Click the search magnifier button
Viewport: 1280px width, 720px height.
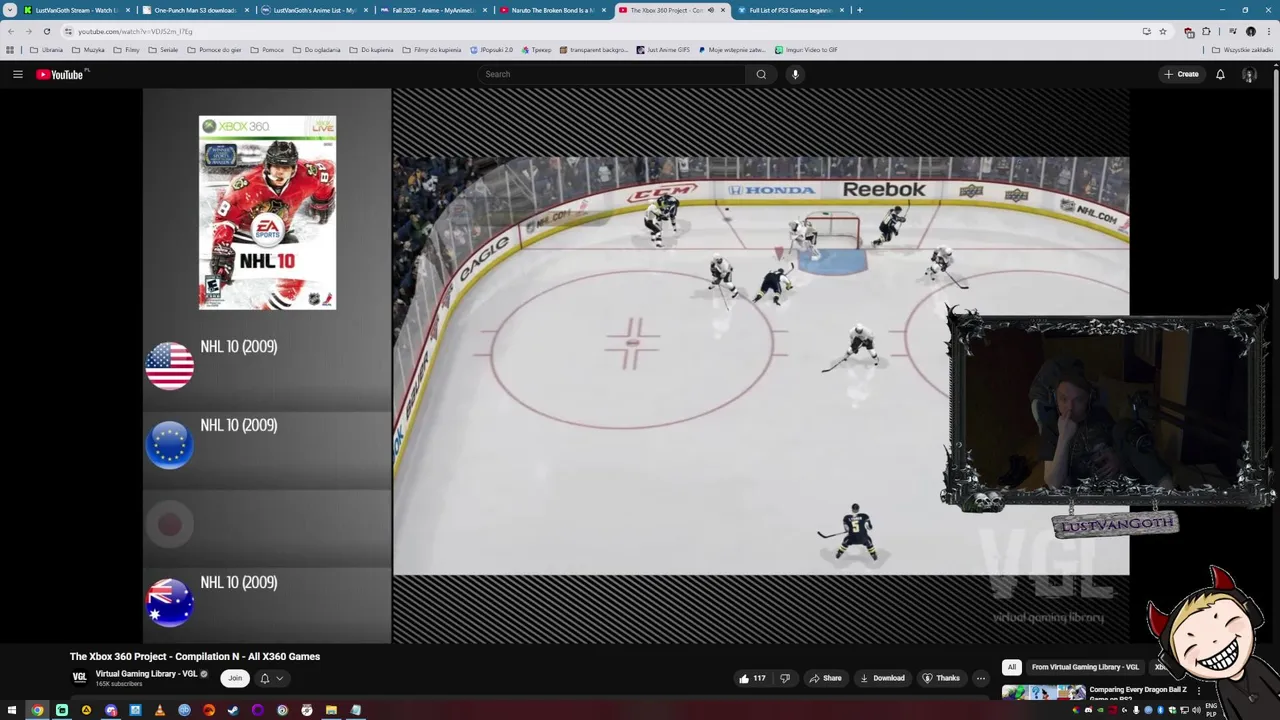click(761, 74)
